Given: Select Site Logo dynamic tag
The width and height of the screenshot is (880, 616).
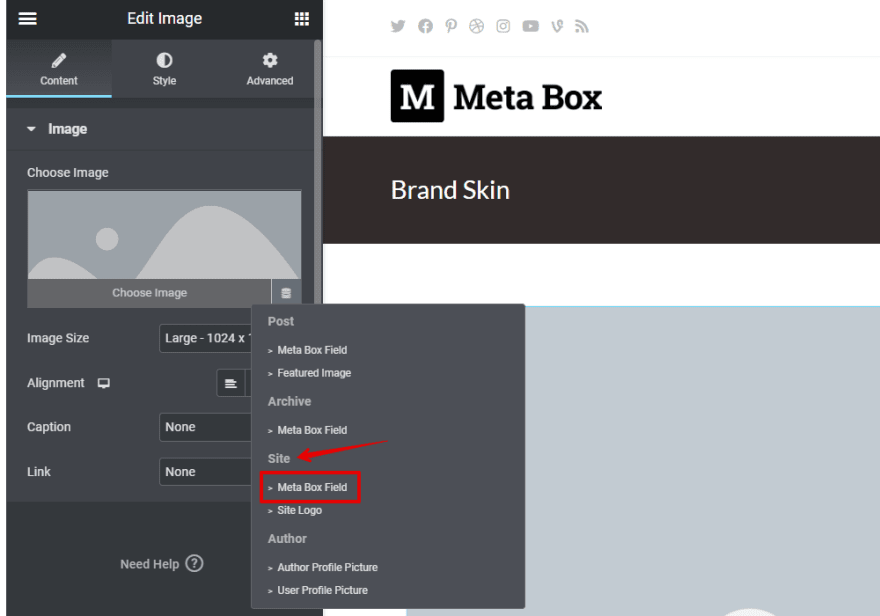Looking at the screenshot, I should [x=299, y=511].
